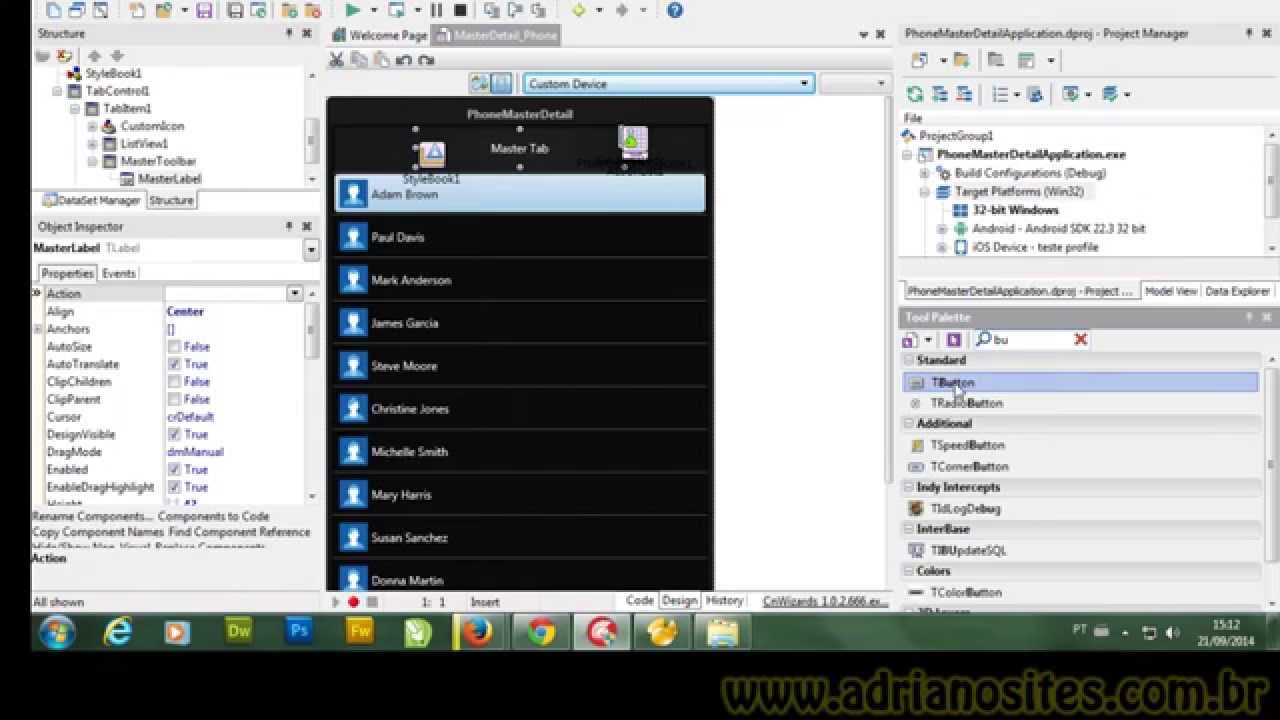
Task: Click the Windows Start orb
Action: (x=59, y=632)
